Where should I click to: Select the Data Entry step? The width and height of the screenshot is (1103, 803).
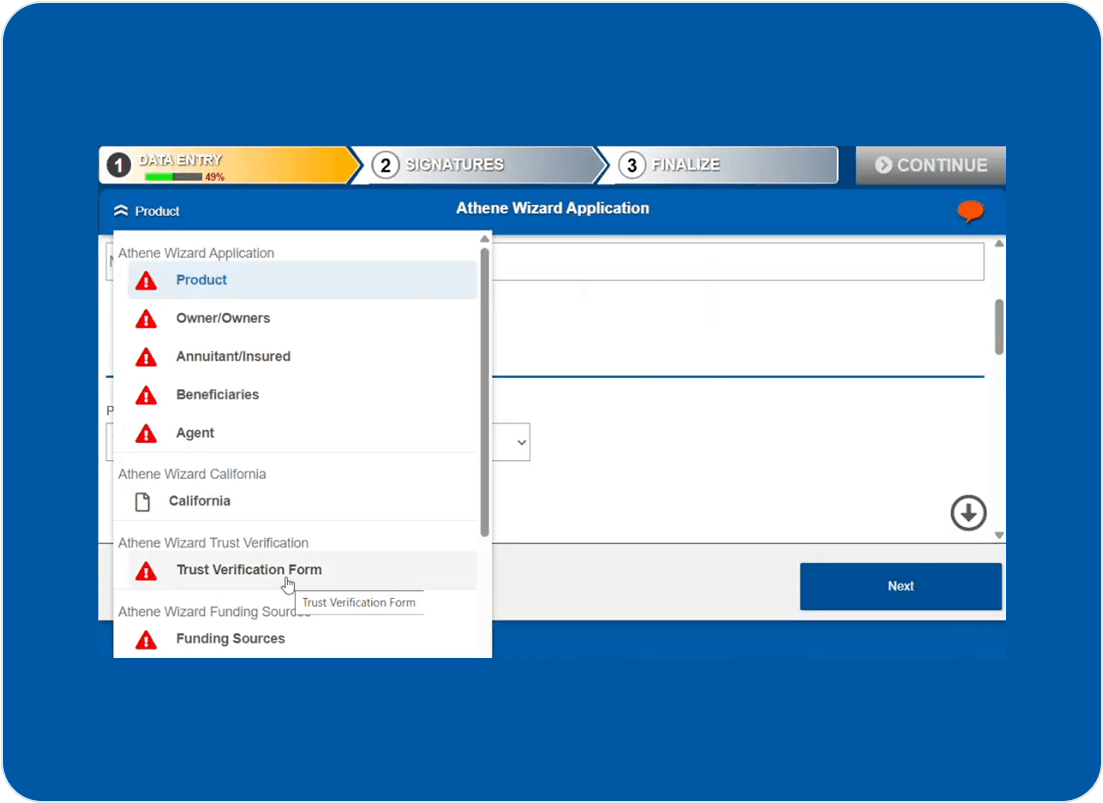pyautogui.click(x=229, y=165)
